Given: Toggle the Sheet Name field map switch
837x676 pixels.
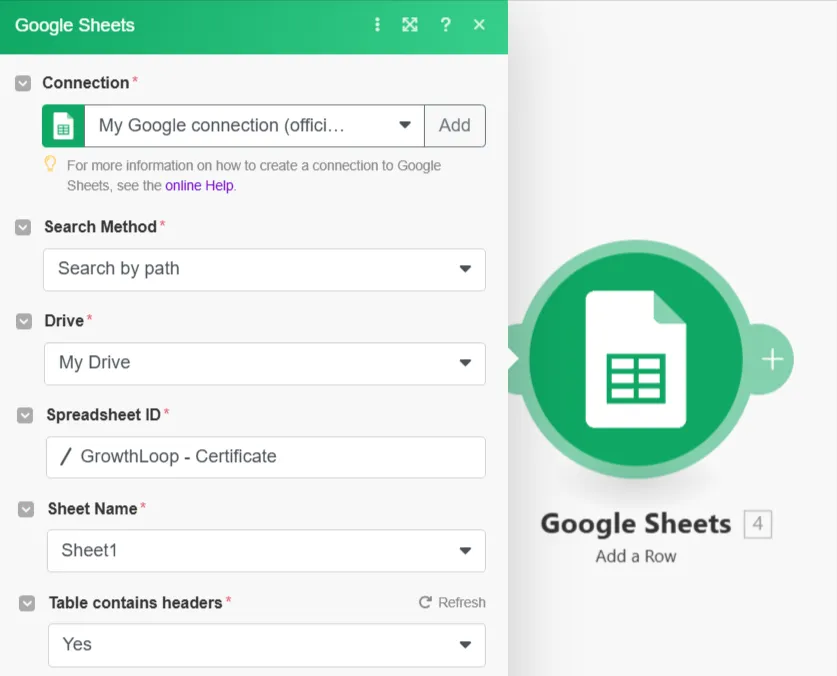Looking at the screenshot, I should coord(26,509).
